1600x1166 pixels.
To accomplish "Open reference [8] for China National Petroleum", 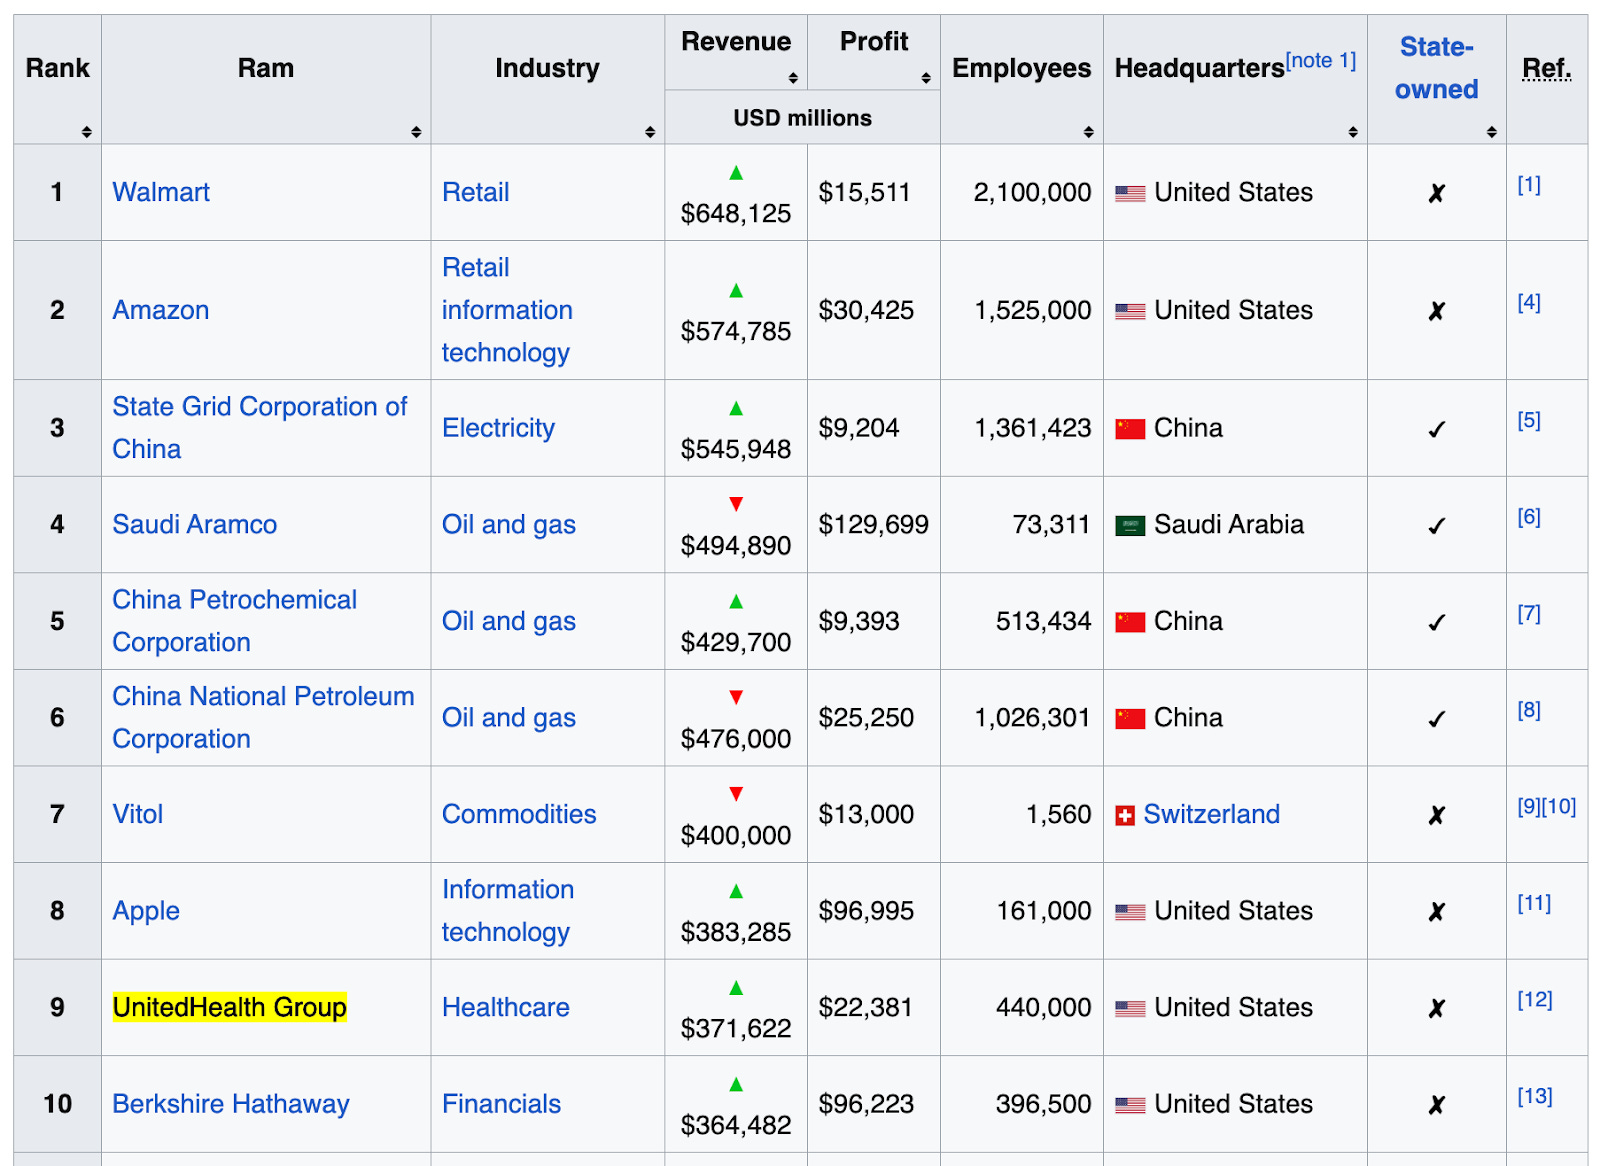I will (x=1529, y=710).
